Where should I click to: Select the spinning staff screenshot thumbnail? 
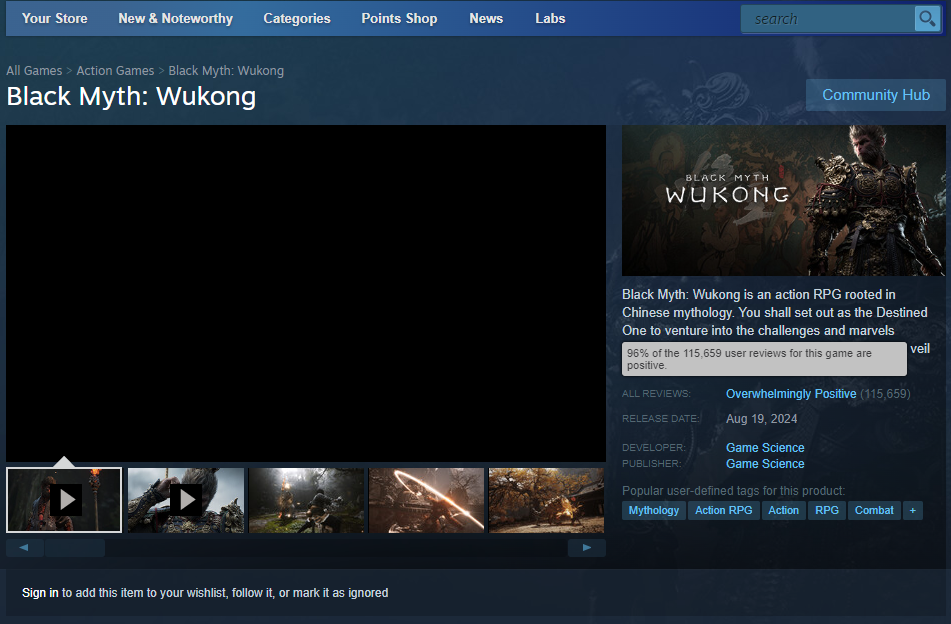pos(426,500)
